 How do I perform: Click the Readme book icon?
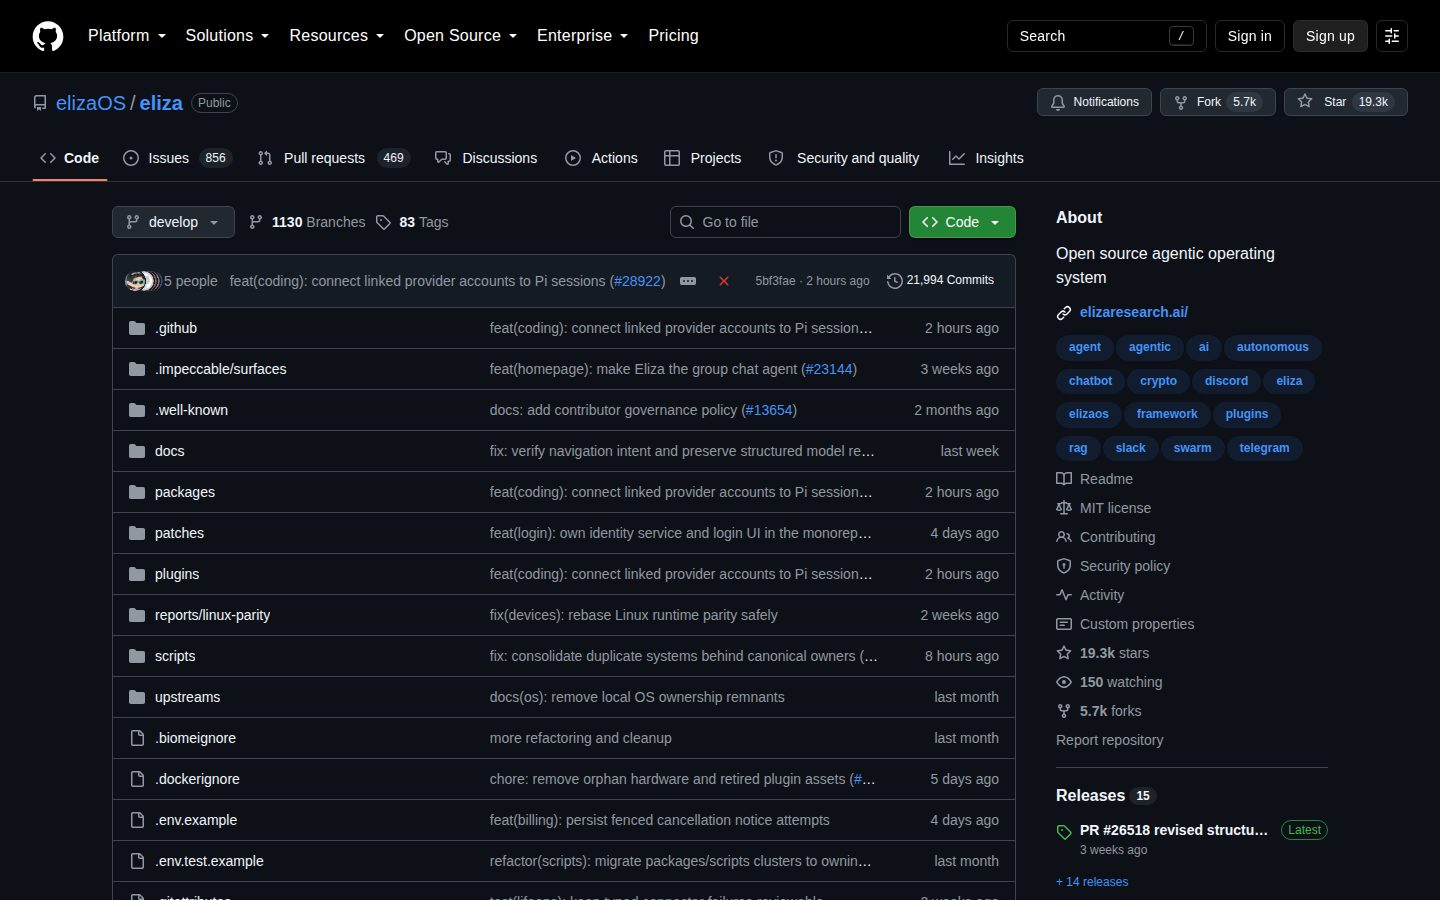pos(1064,479)
